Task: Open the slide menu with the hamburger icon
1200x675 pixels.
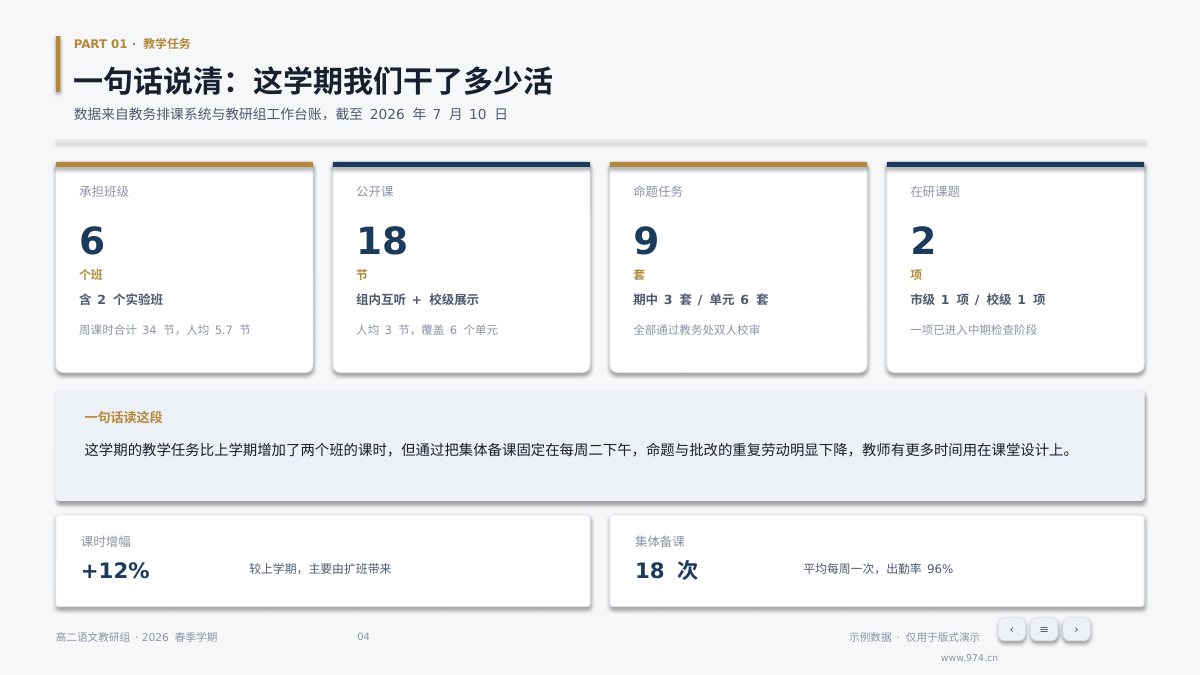Action: pyautogui.click(x=1044, y=629)
